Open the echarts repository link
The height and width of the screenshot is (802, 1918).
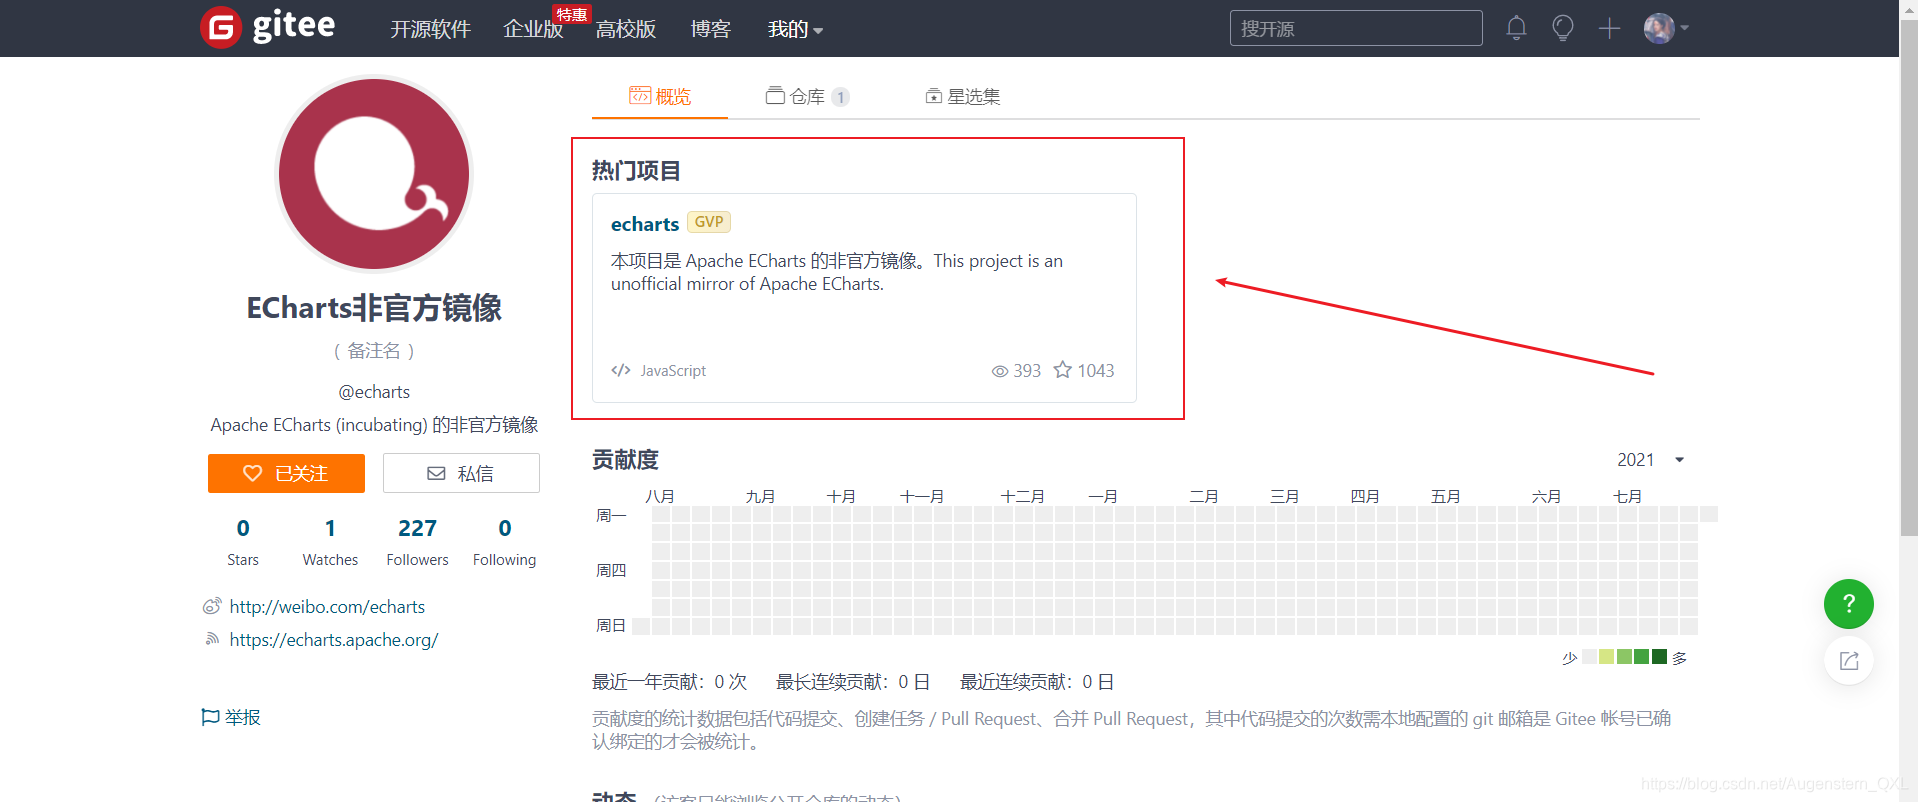coord(645,224)
